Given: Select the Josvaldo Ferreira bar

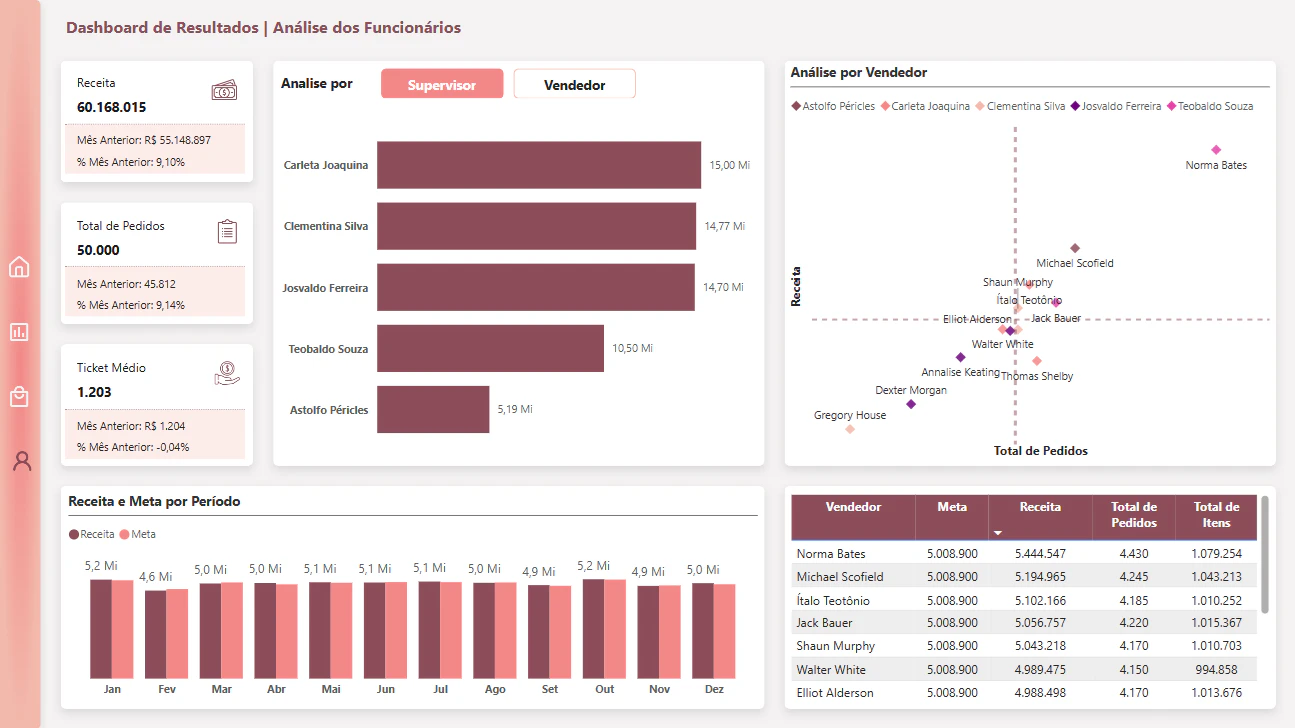Looking at the screenshot, I should (x=535, y=288).
